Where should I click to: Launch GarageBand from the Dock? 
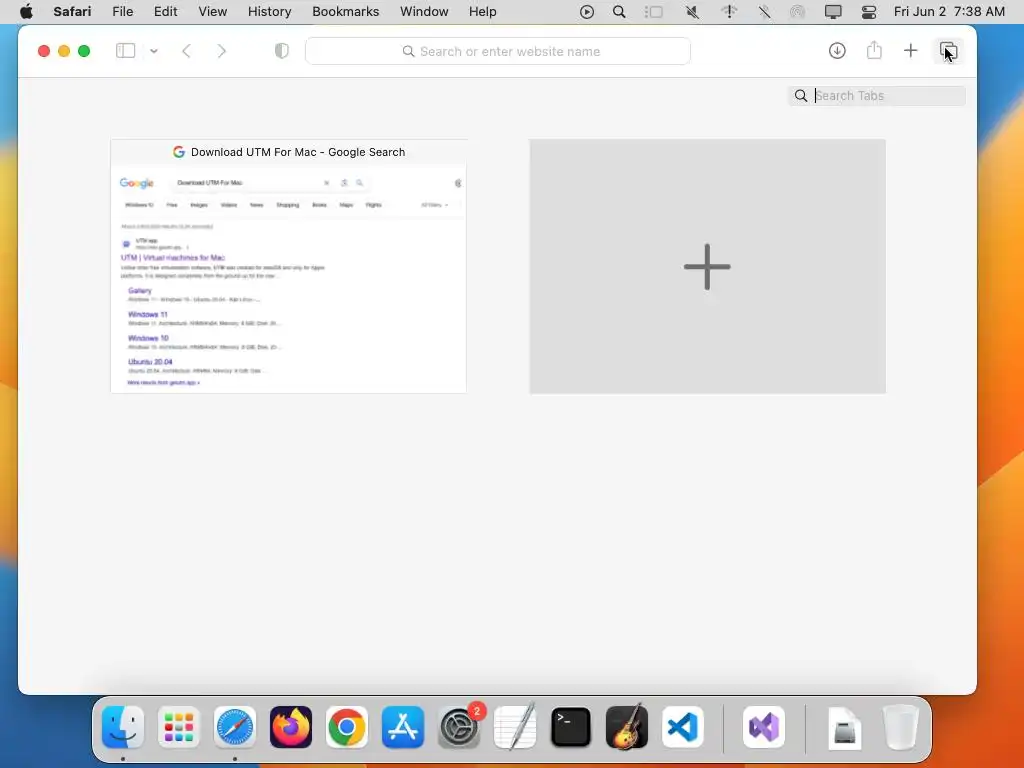(627, 727)
